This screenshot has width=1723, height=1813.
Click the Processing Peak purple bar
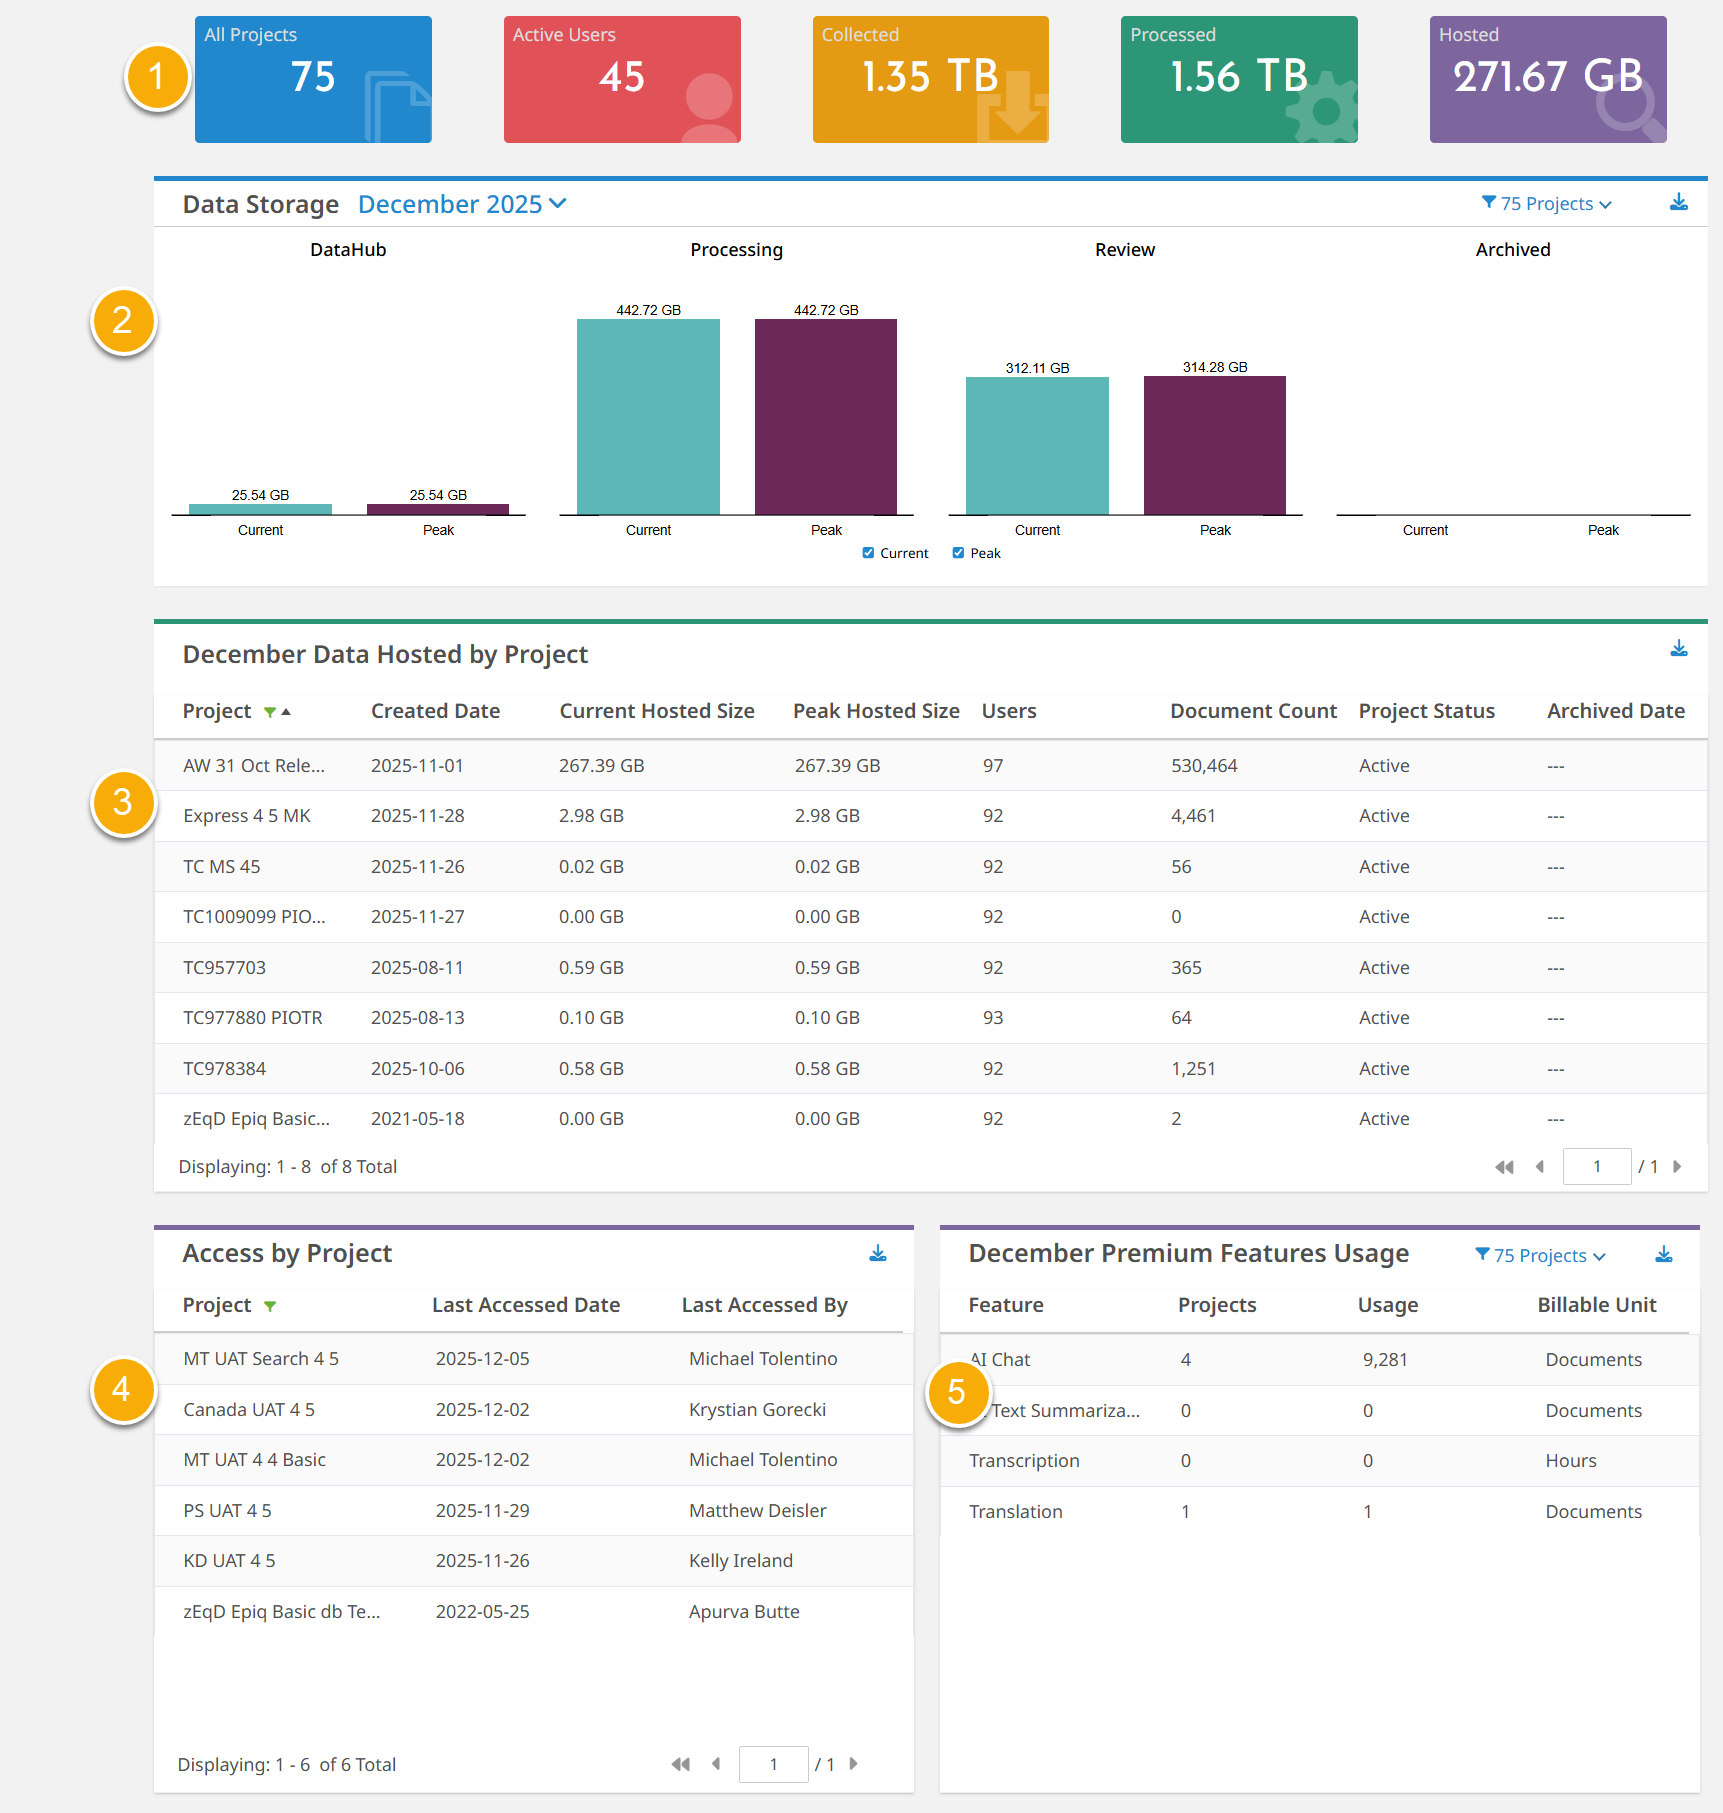825,416
